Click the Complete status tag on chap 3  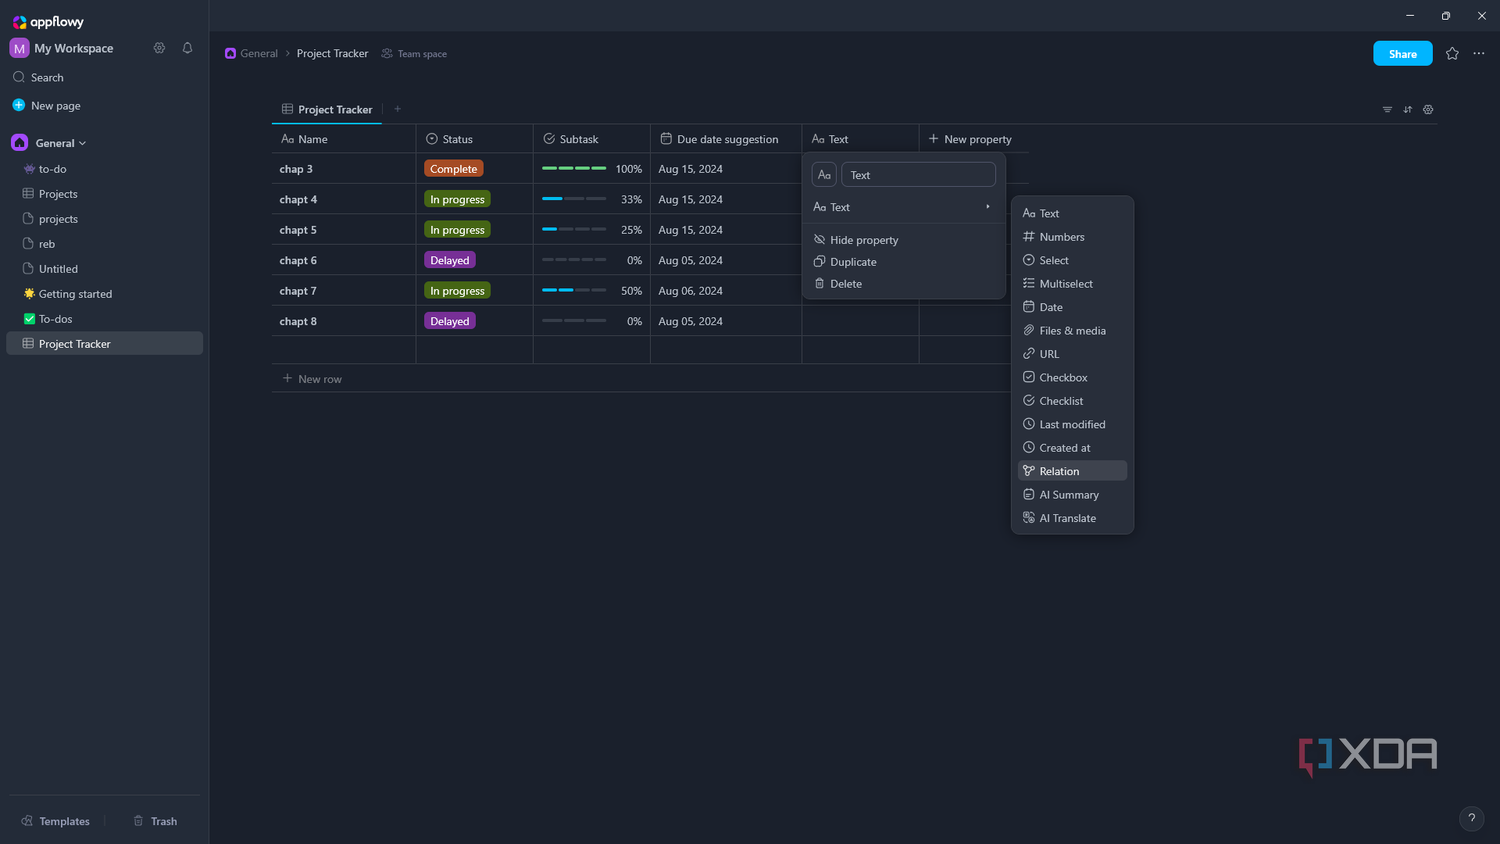click(x=454, y=169)
